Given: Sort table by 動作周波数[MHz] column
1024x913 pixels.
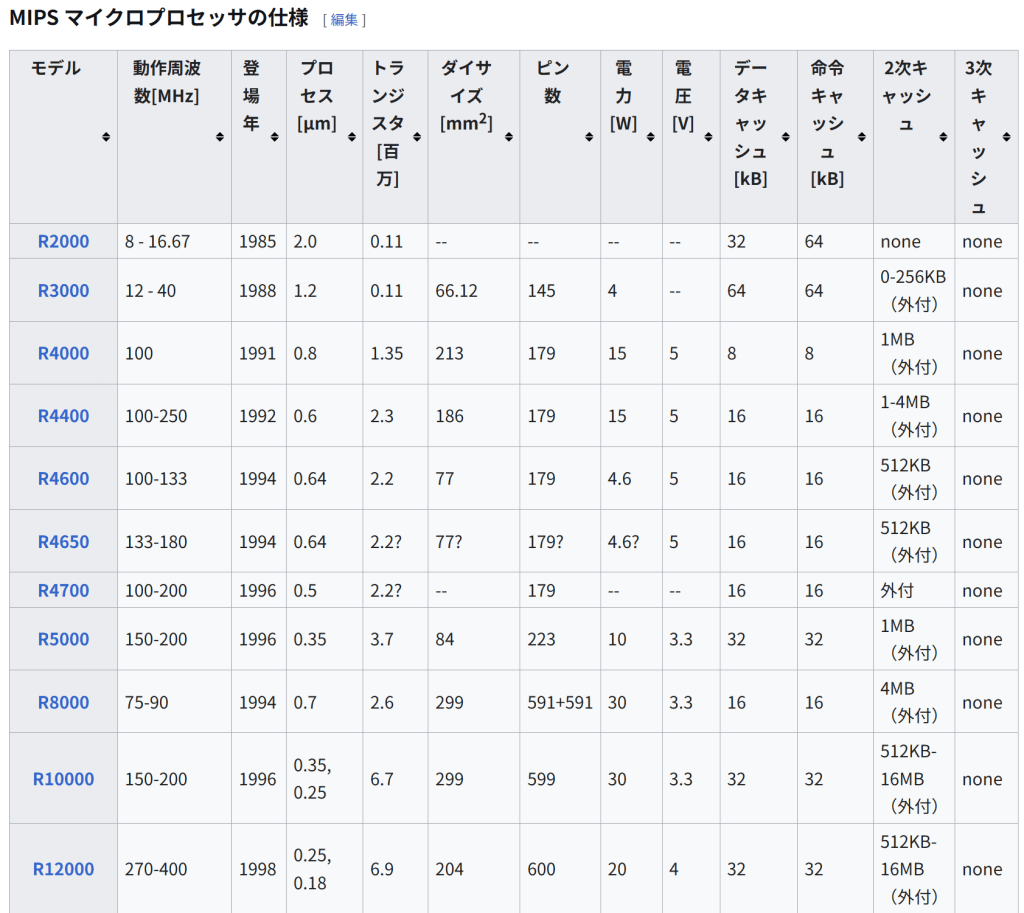Looking at the screenshot, I should click(x=219, y=137).
